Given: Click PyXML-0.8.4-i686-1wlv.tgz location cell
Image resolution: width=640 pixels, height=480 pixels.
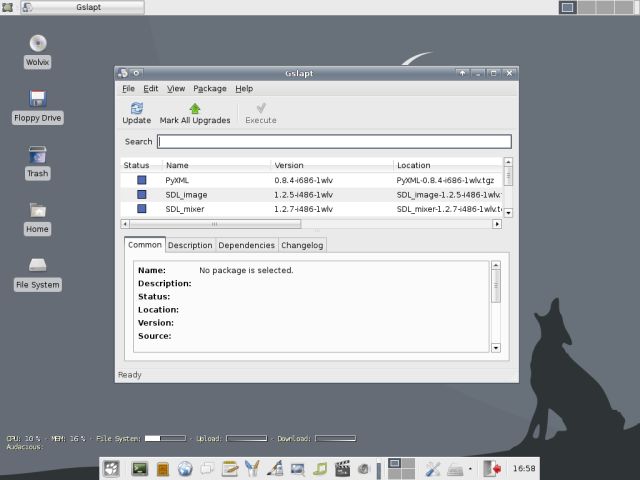Looking at the screenshot, I should click(x=445, y=180).
